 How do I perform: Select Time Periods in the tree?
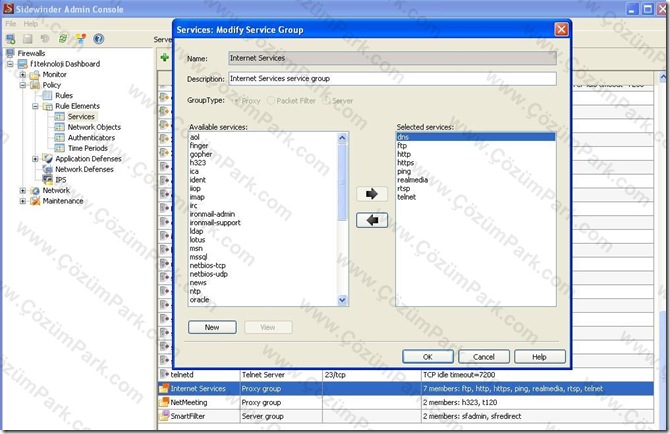[88, 148]
